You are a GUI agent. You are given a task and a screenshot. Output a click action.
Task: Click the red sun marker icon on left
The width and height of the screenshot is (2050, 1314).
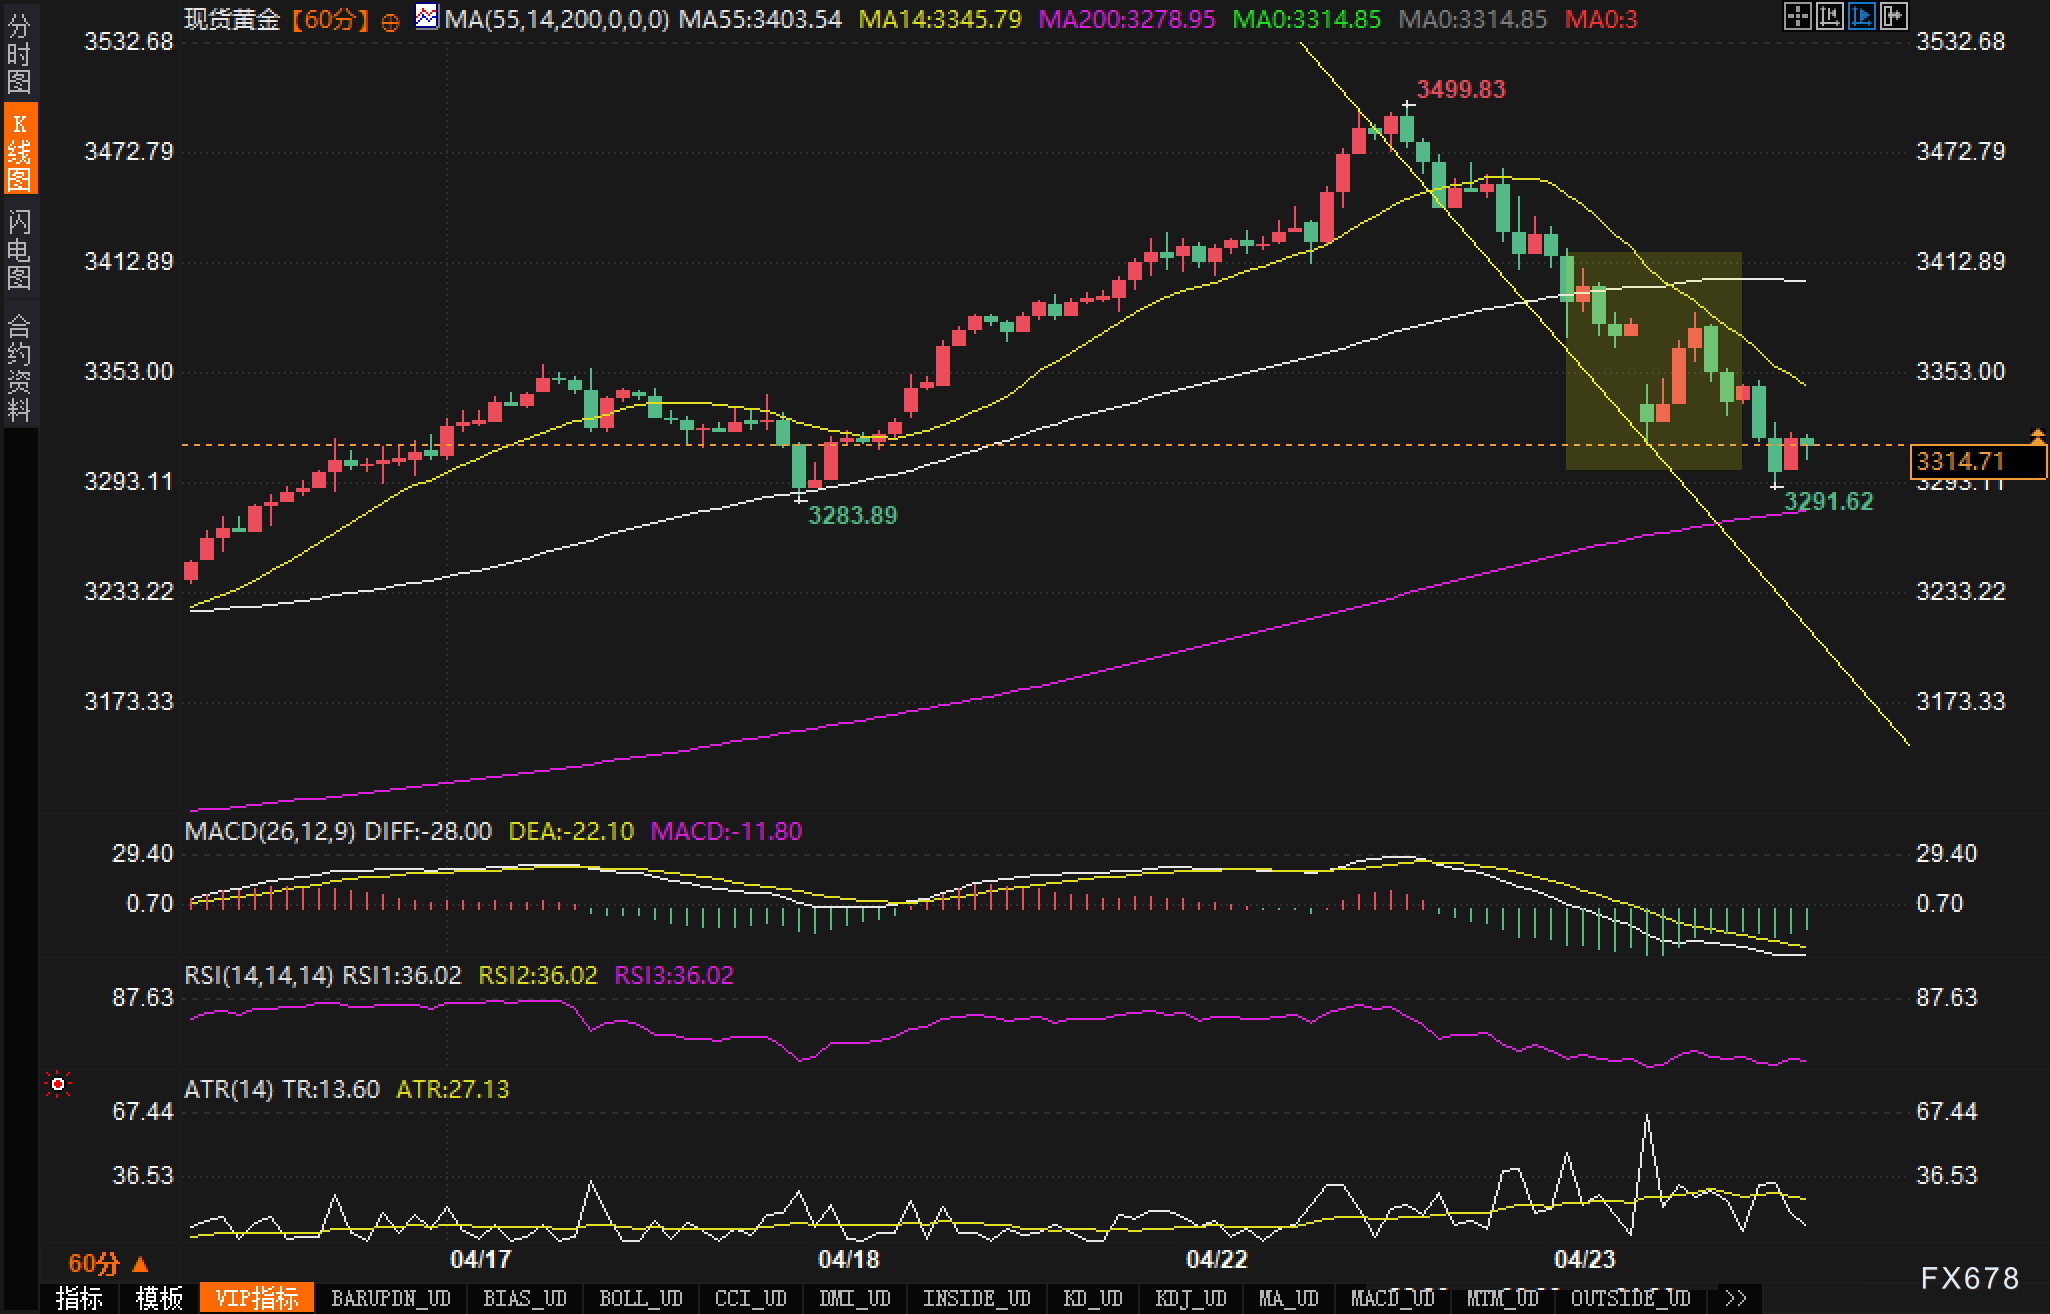point(58,1084)
